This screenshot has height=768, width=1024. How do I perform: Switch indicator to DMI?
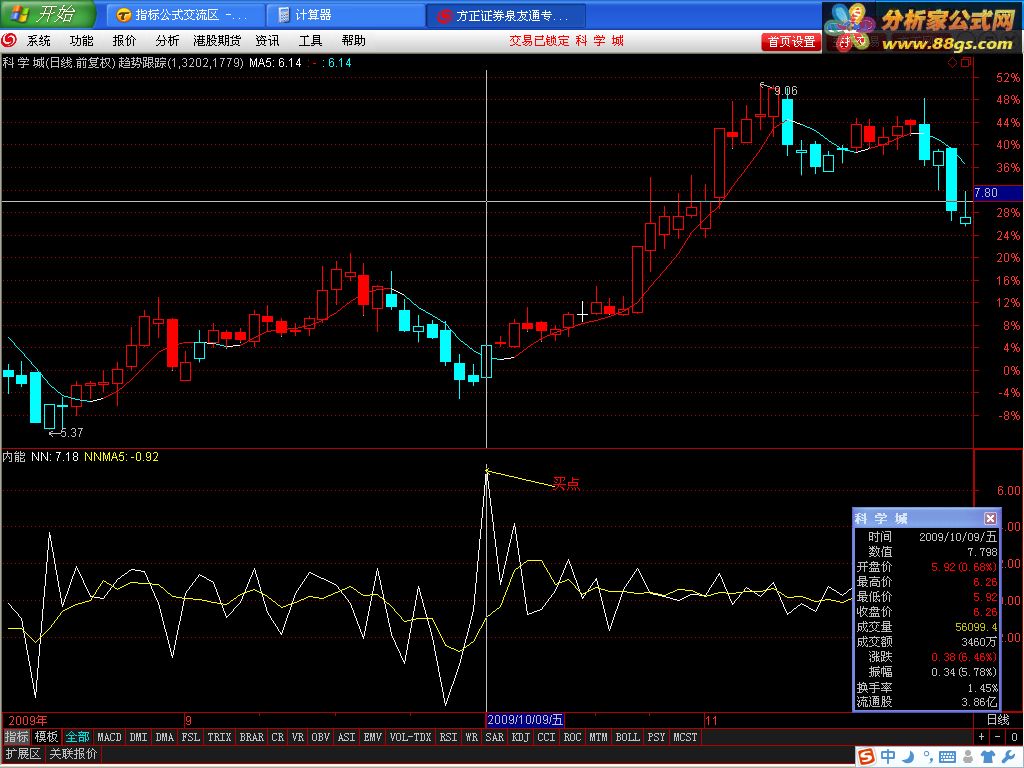click(138, 737)
